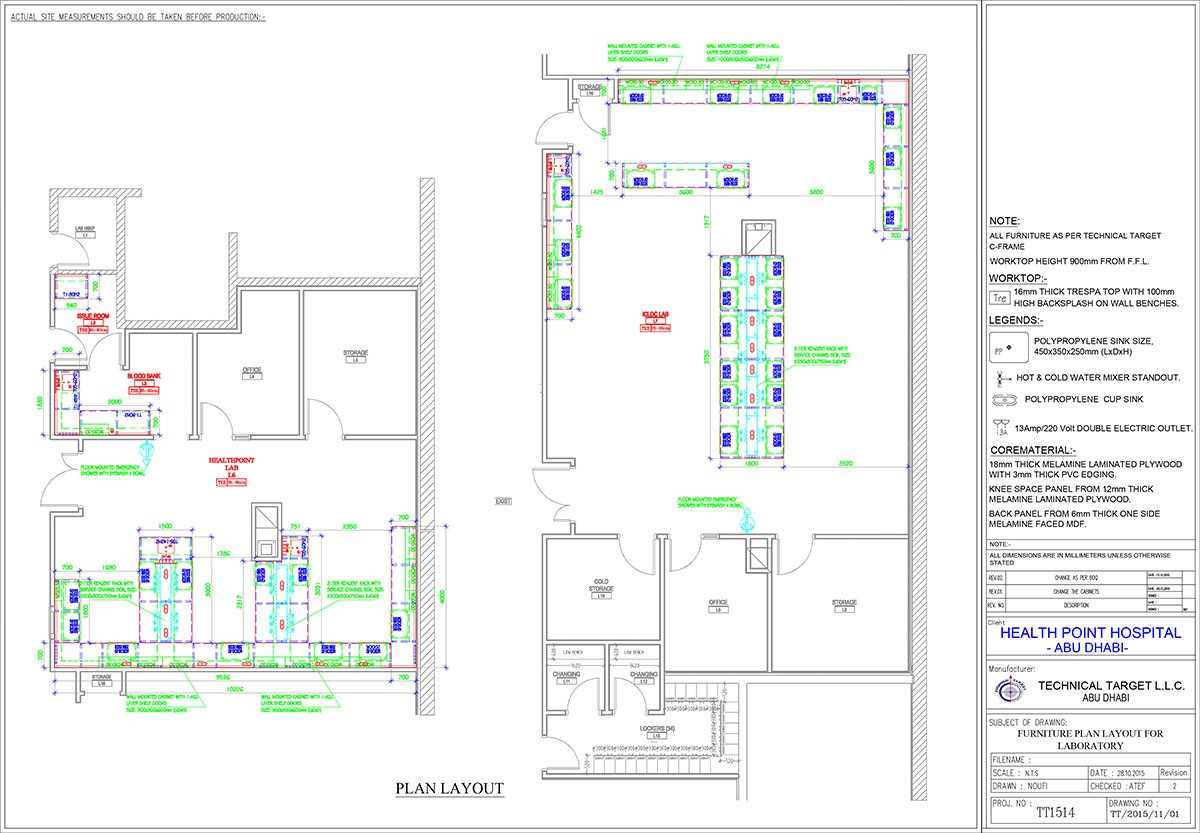
Task: Select the BLOOD BANK room label
Action: (144, 378)
